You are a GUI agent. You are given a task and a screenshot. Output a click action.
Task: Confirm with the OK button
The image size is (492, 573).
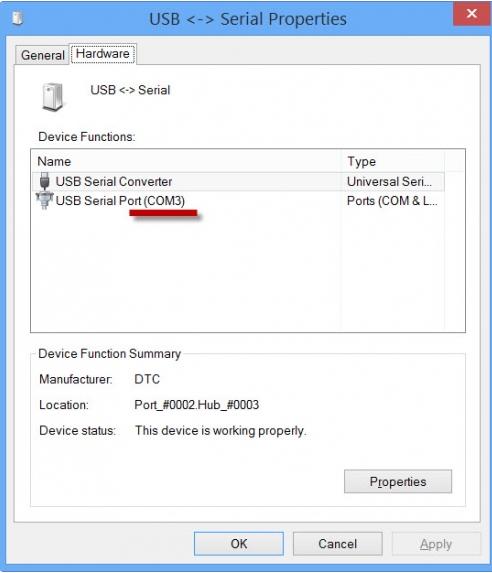239,544
